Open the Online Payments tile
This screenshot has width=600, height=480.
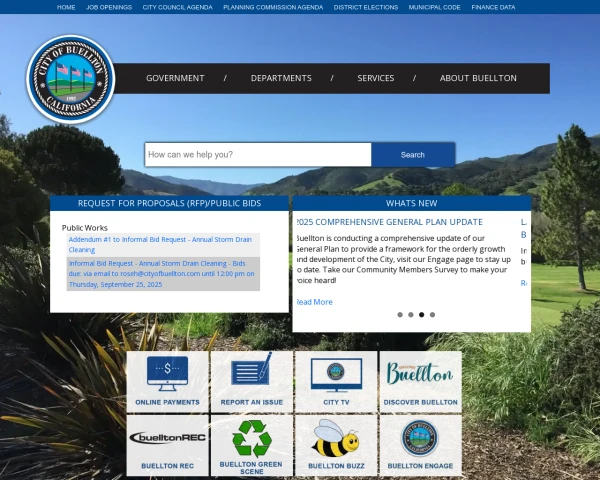168,382
